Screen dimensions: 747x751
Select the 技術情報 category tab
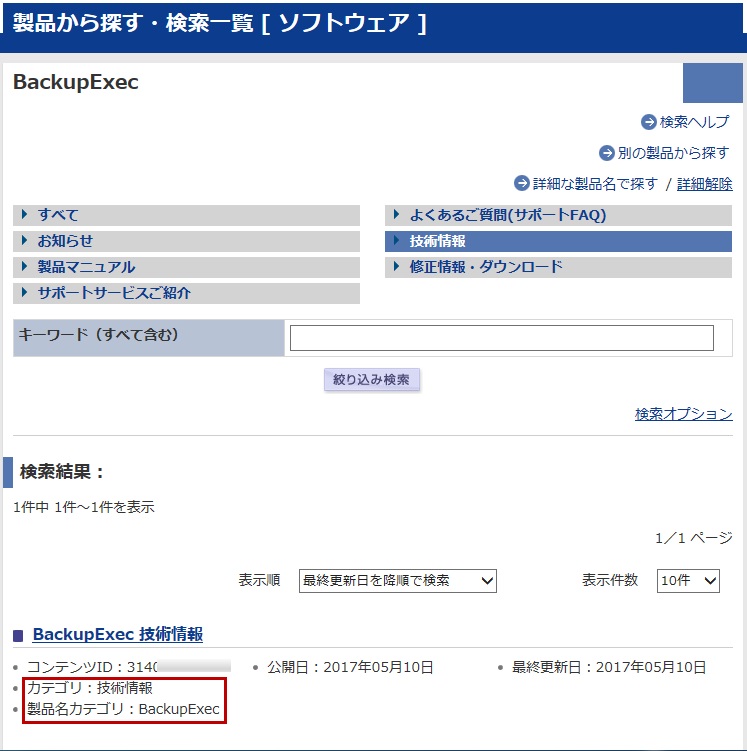(558, 241)
